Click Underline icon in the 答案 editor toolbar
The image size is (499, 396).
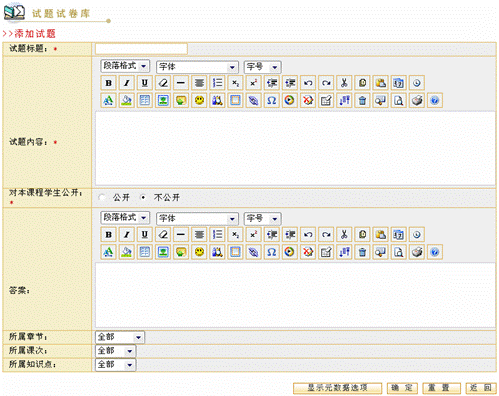pyautogui.click(x=144, y=235)
